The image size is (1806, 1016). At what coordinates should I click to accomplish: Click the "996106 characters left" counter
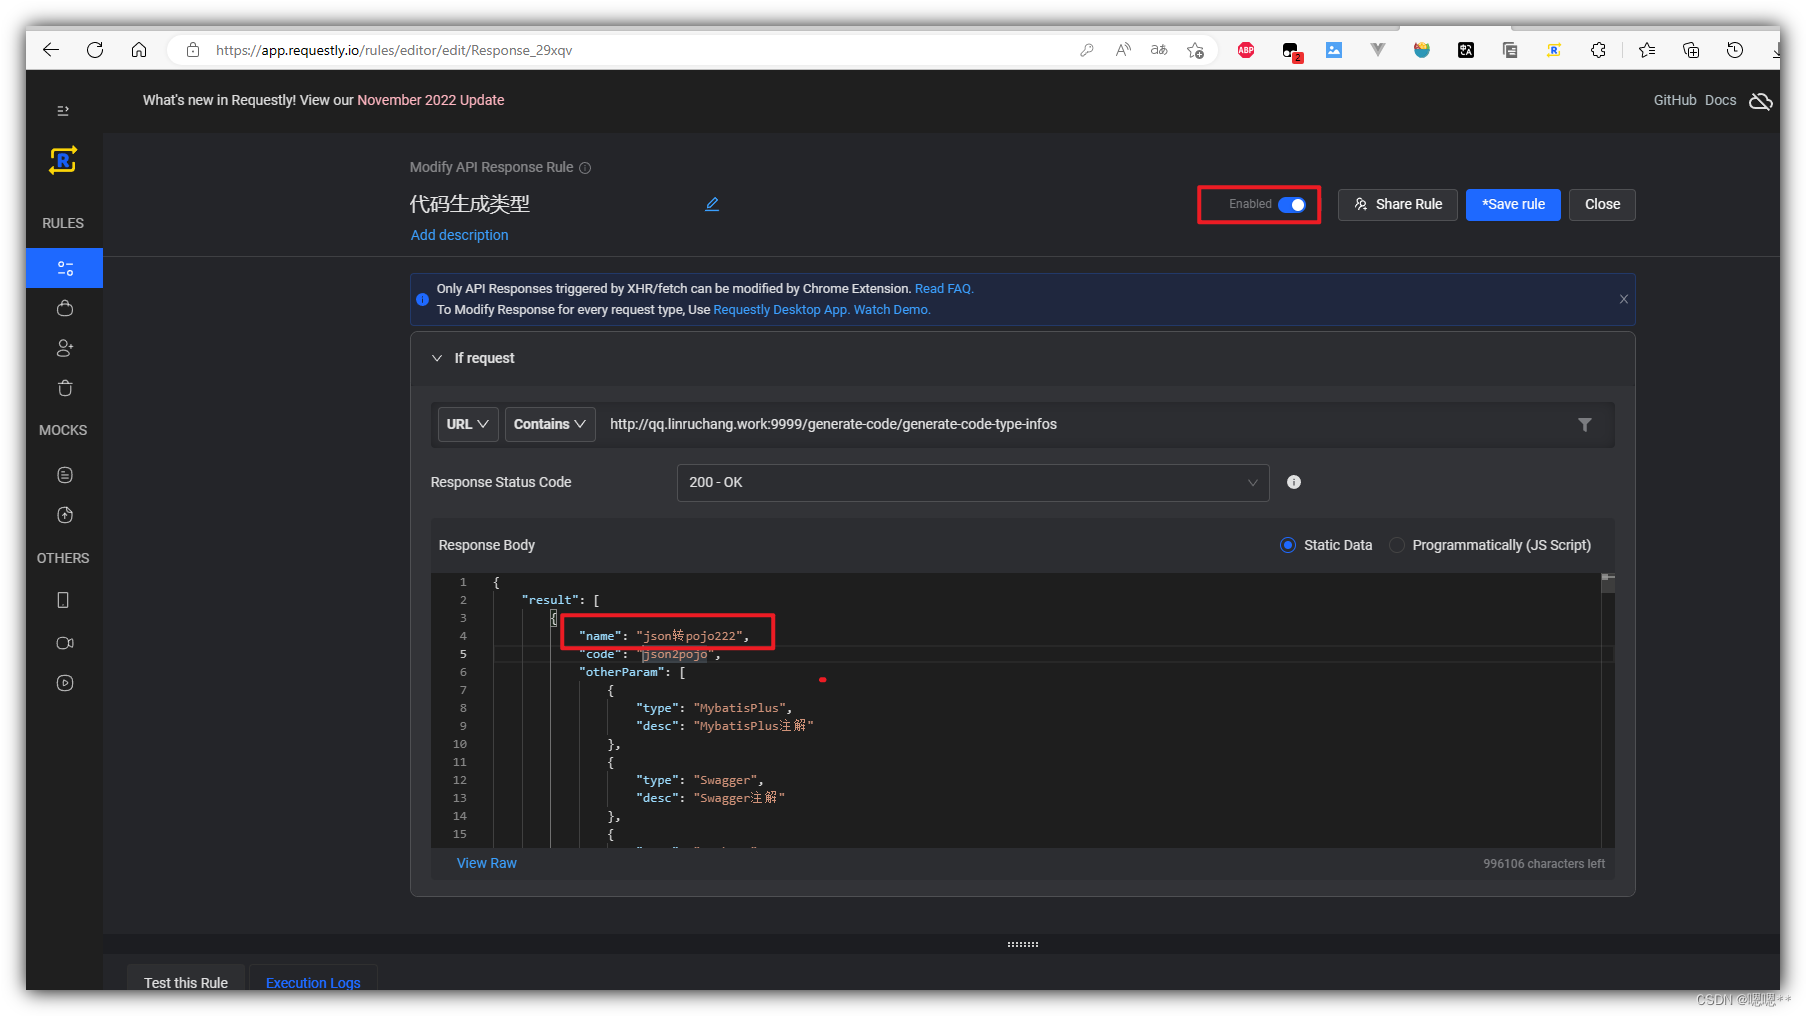pyautogui.click(x=1544, y=864)
